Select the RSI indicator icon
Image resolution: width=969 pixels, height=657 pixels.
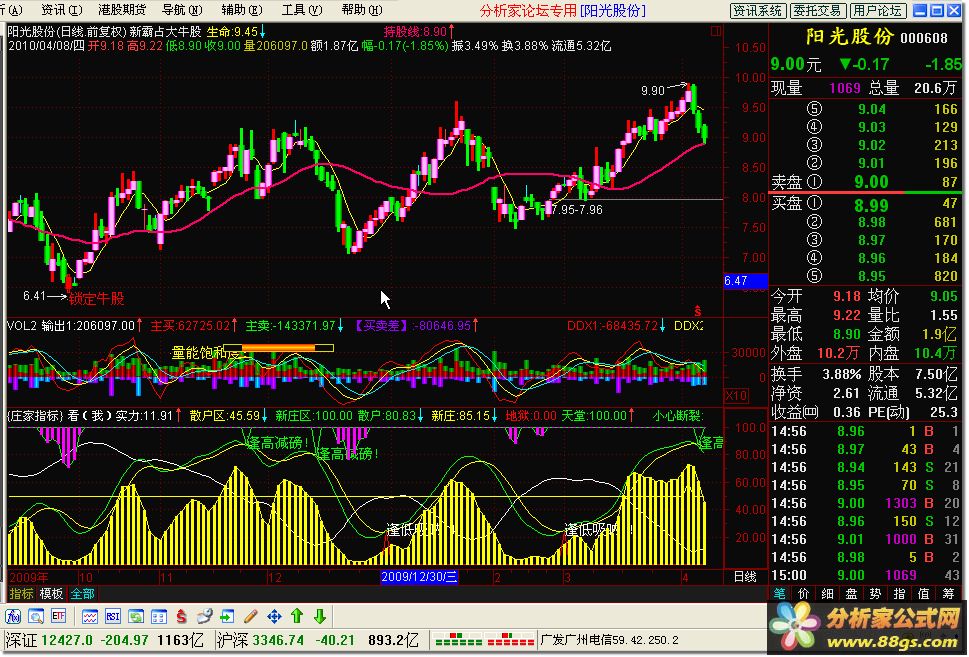coord(113,616)
